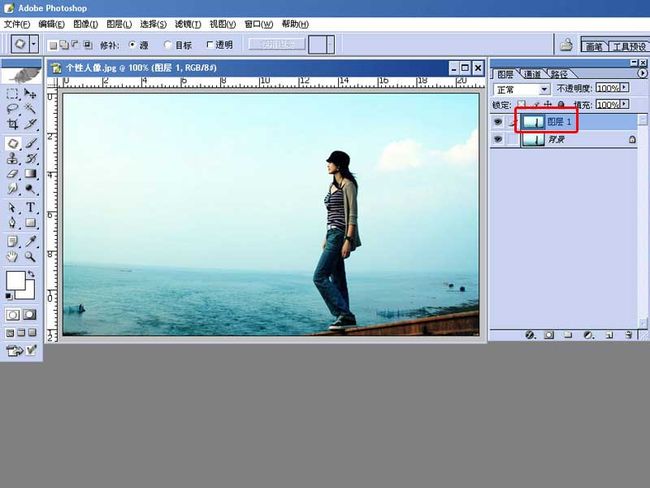Open the 正常 blend mode dropdown

(521, 89)
